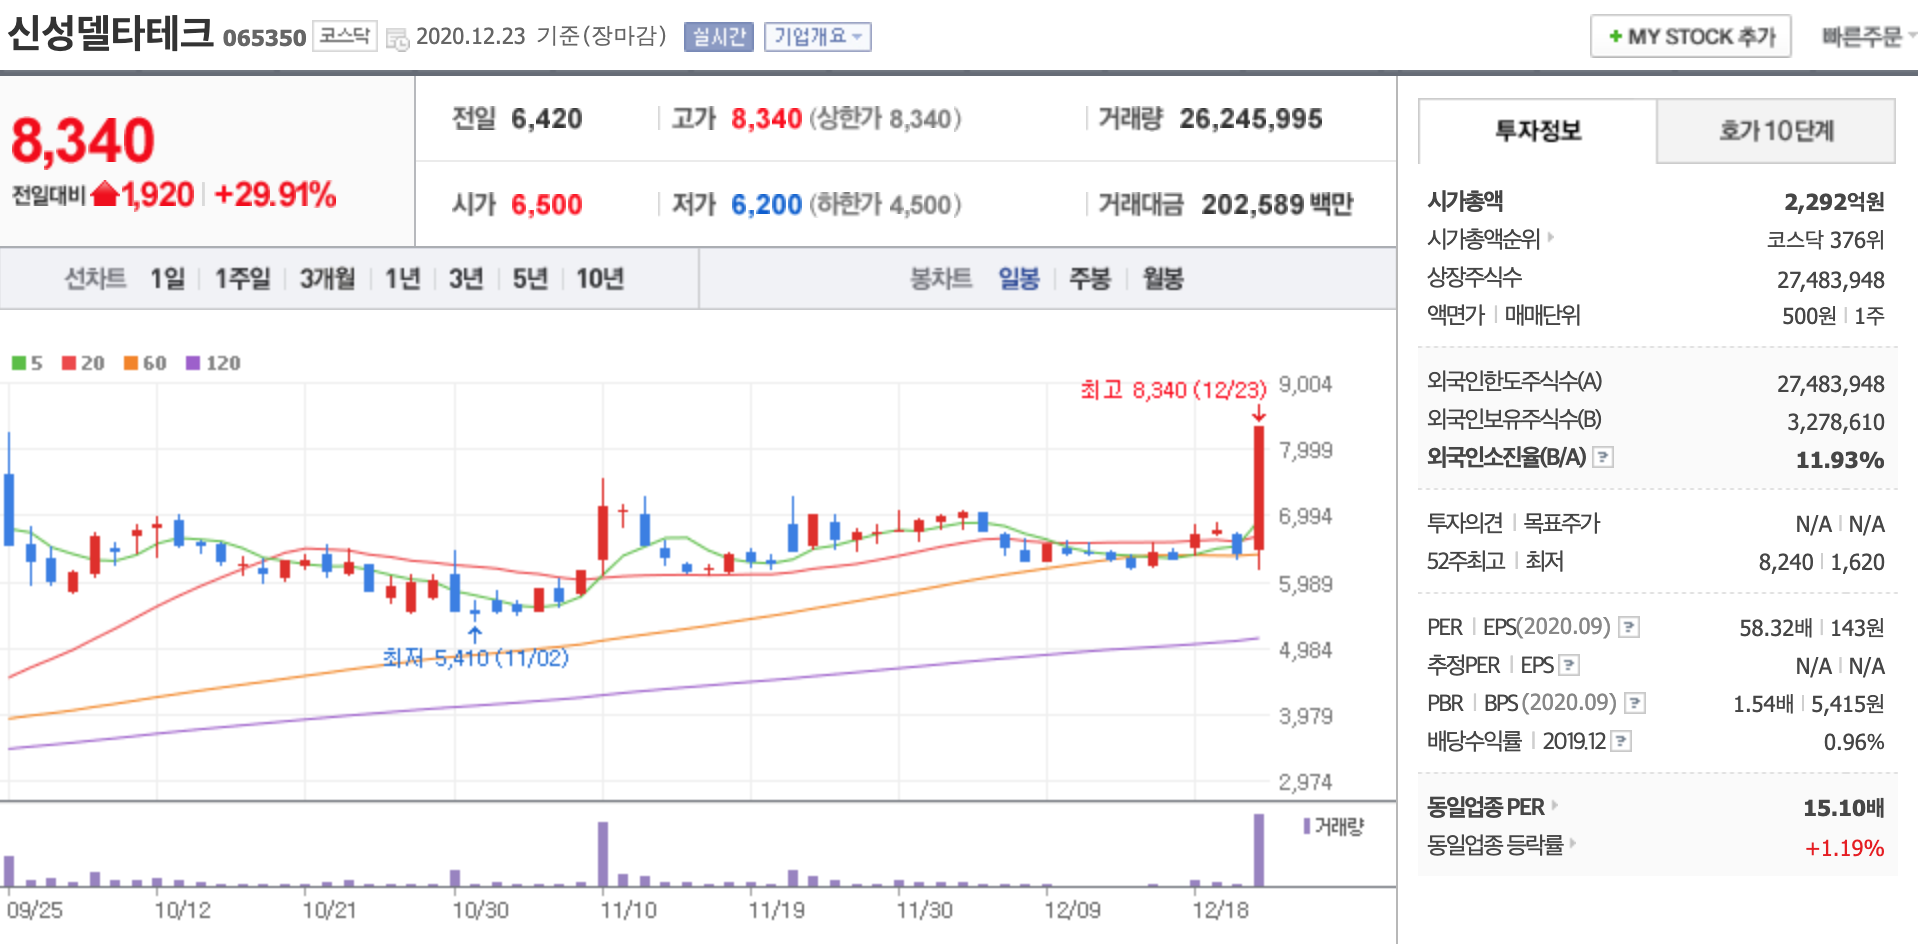Click the red 20-day moving average legend marker
Screen dimensions: 1926x944
(x=69, y=363)
